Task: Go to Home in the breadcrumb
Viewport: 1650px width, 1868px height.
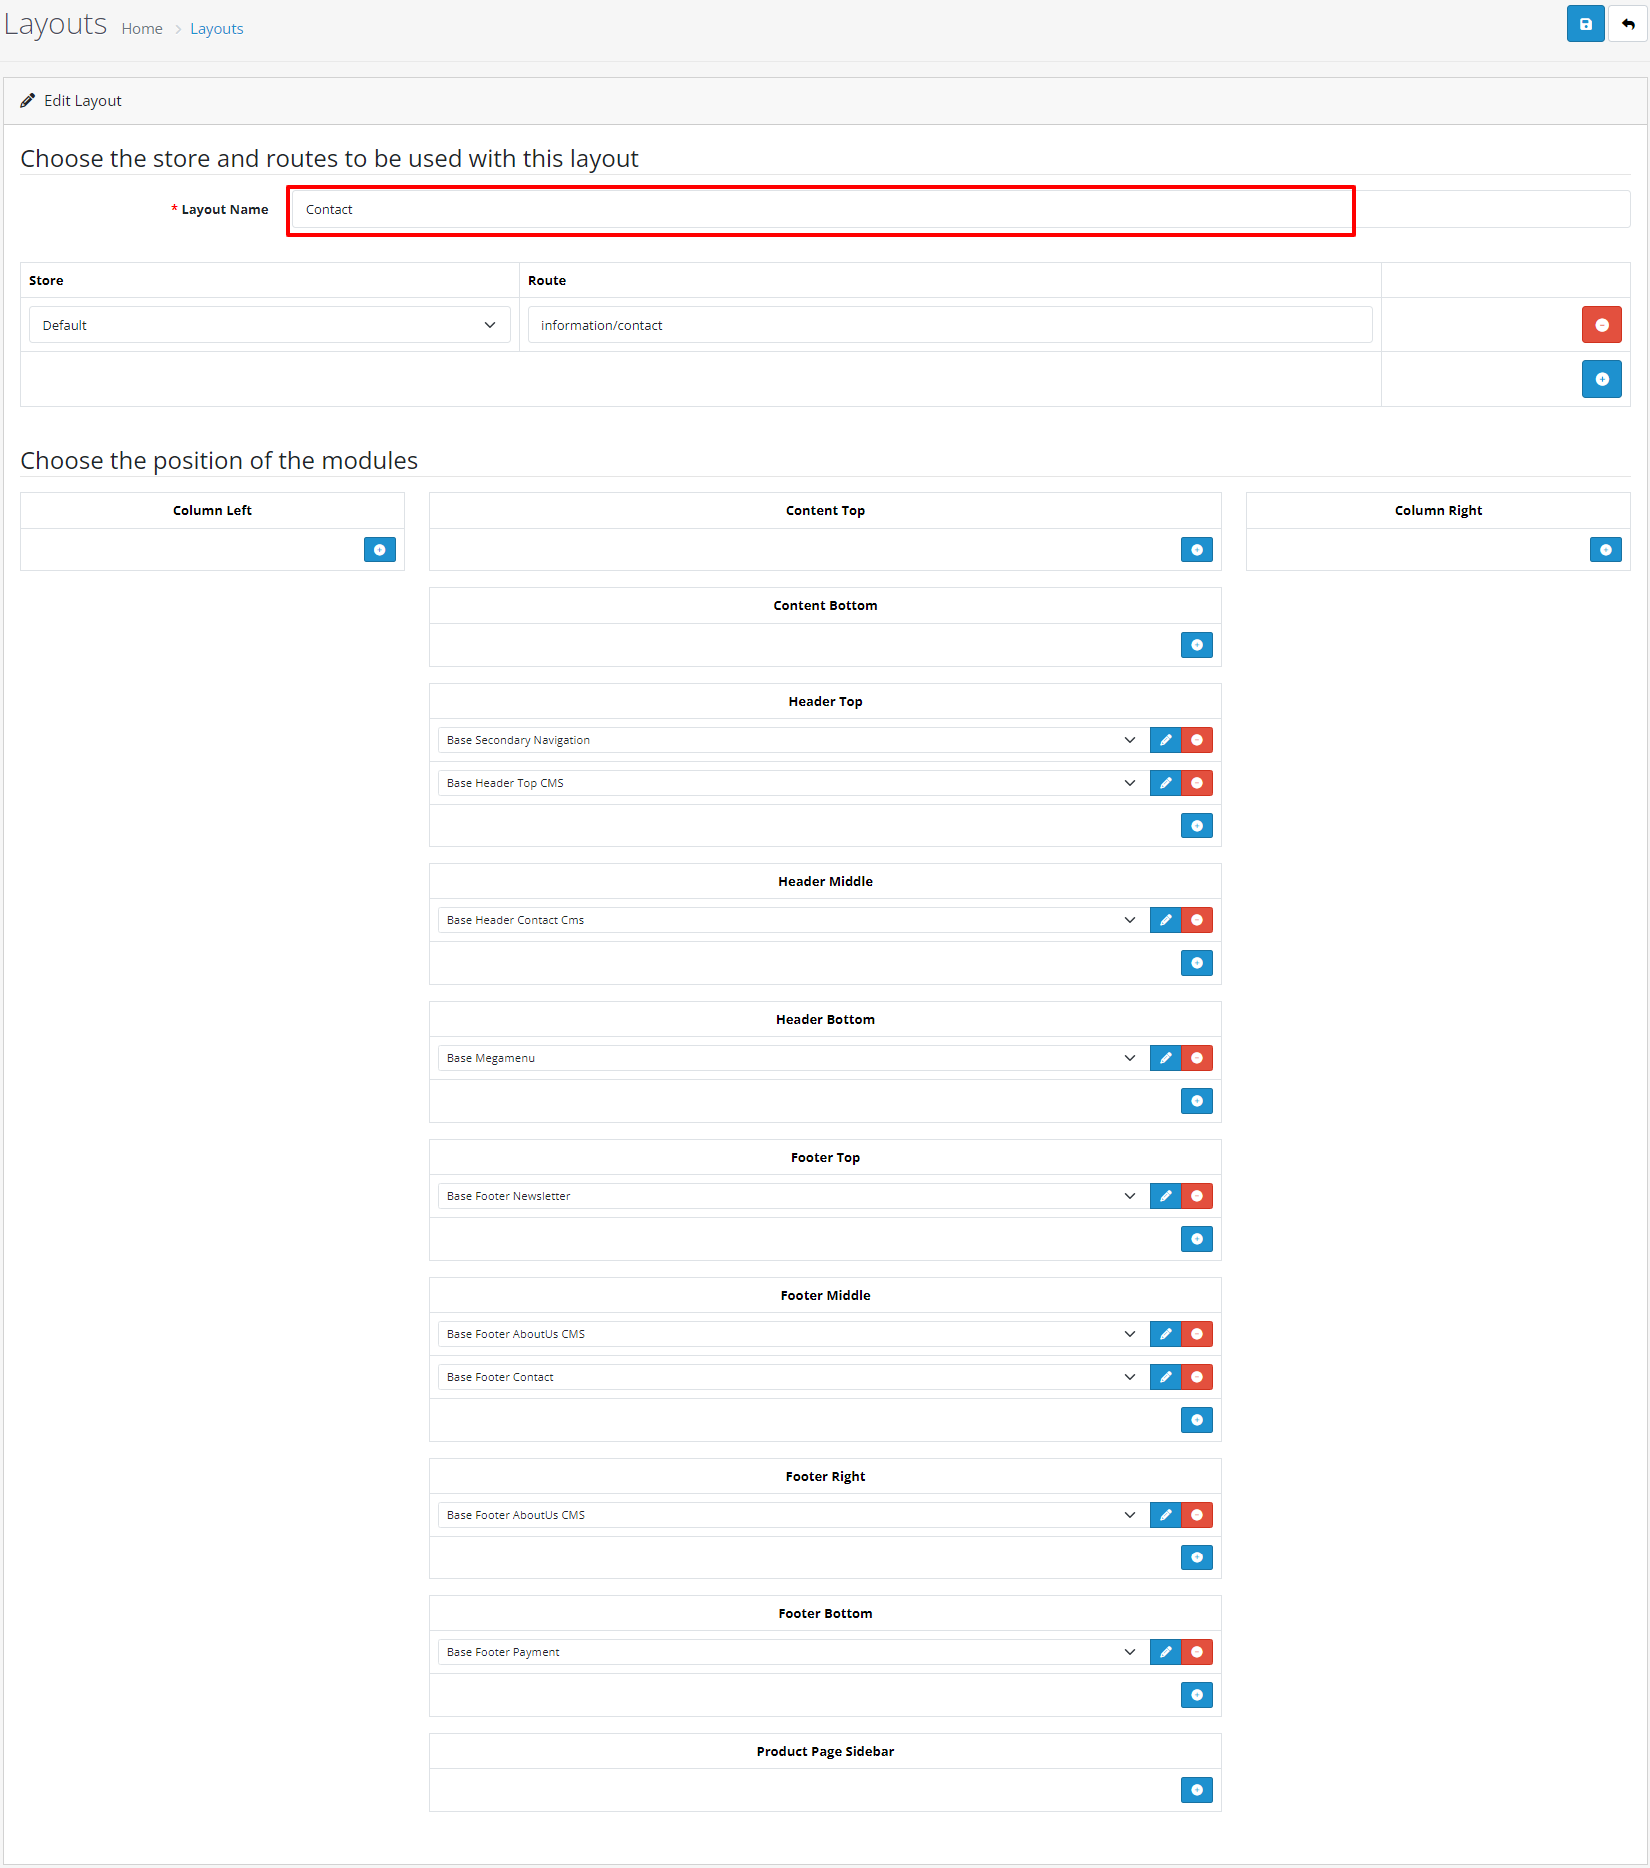Action: click(x=142, y=29)
